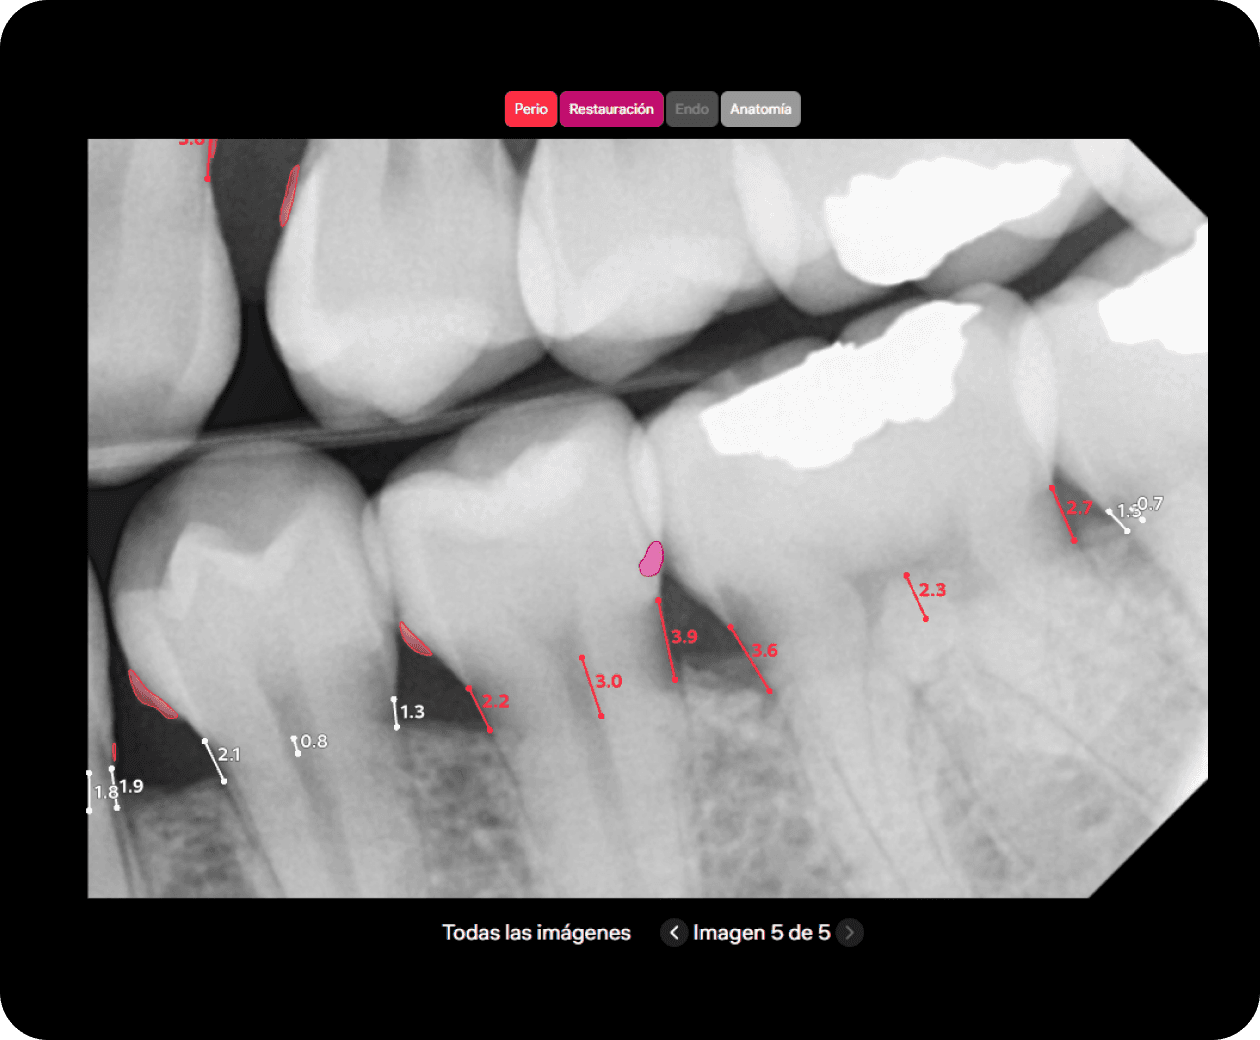Open Todas las imágenes
Viewport: 1260px width, 1040px height.
click(x=536, y=933)
